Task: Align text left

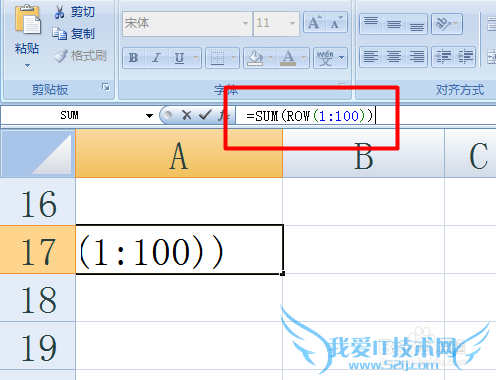Action: click(371, 57)
